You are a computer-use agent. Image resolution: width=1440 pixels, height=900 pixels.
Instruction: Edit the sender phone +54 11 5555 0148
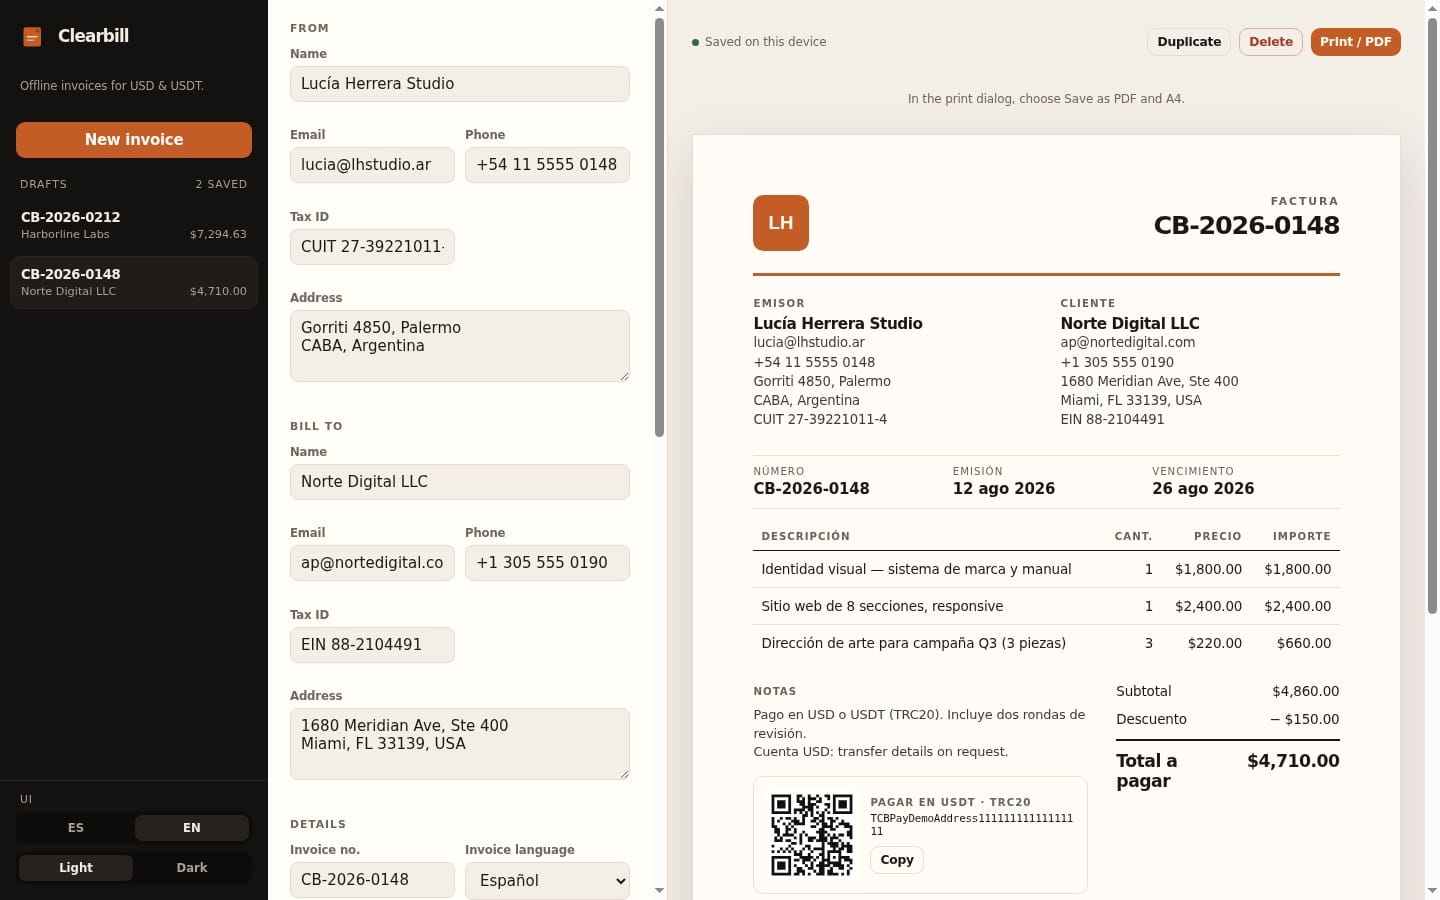coord(547,165)
